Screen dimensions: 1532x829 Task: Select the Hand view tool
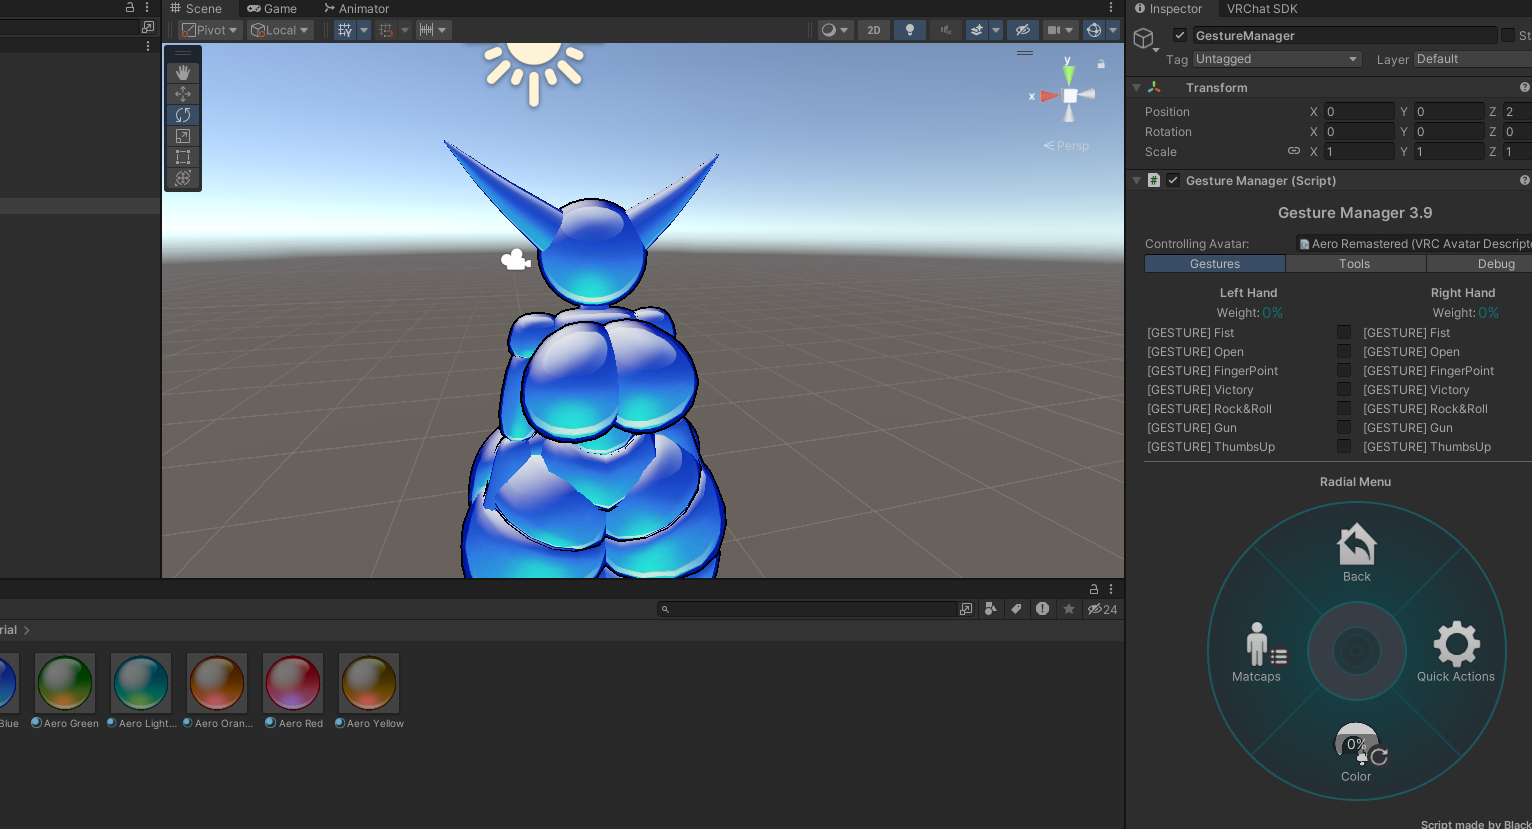(183, 73)
